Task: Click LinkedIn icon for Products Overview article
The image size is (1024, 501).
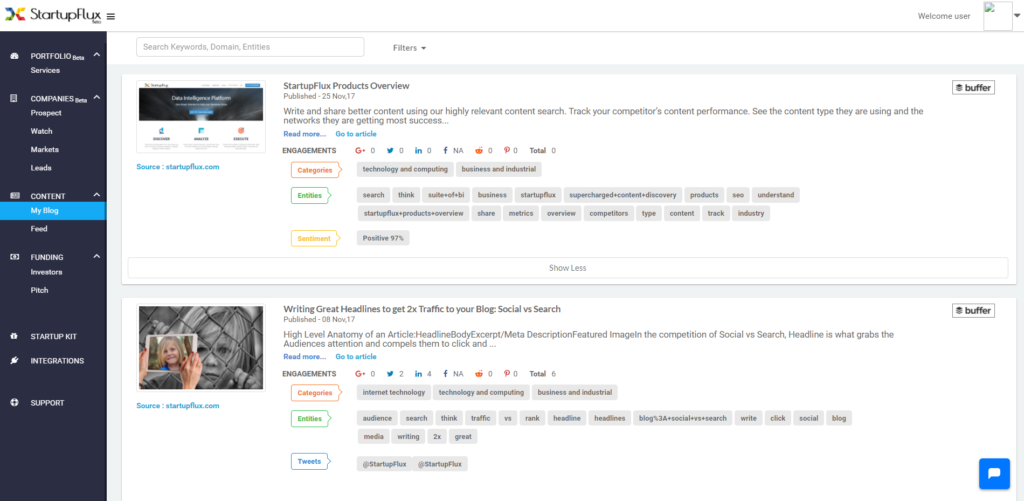Action: (419, 151)
